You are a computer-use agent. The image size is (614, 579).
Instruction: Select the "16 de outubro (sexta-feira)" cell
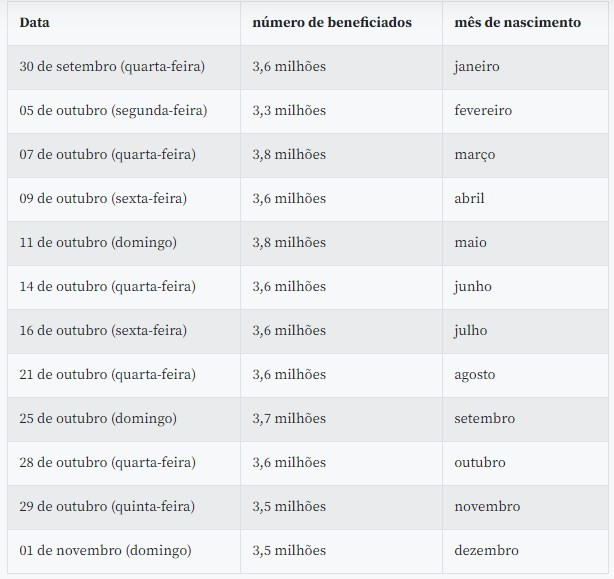coord(103,330)
